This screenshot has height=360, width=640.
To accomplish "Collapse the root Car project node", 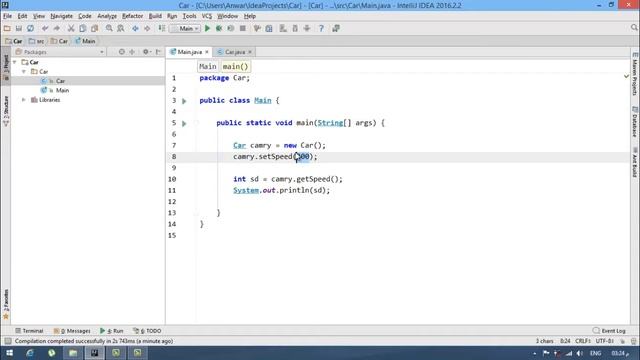I will coord(15,62).
